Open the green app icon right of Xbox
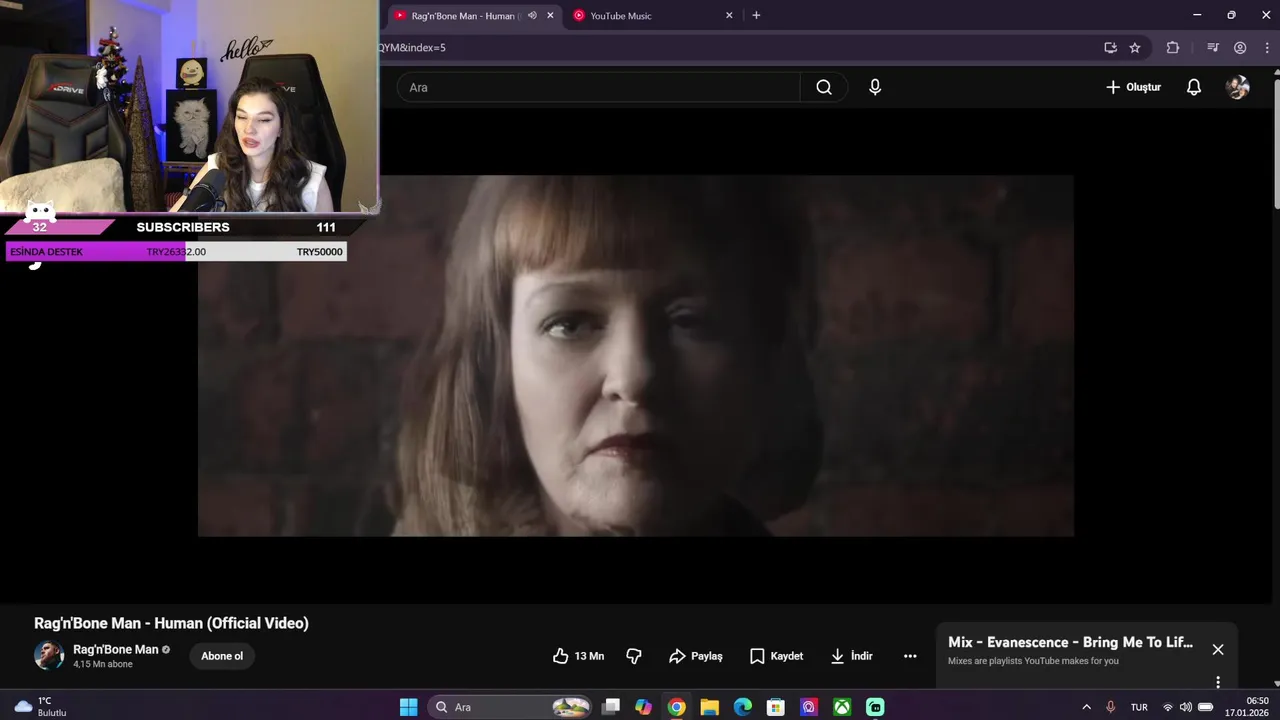 pos(876,707)
